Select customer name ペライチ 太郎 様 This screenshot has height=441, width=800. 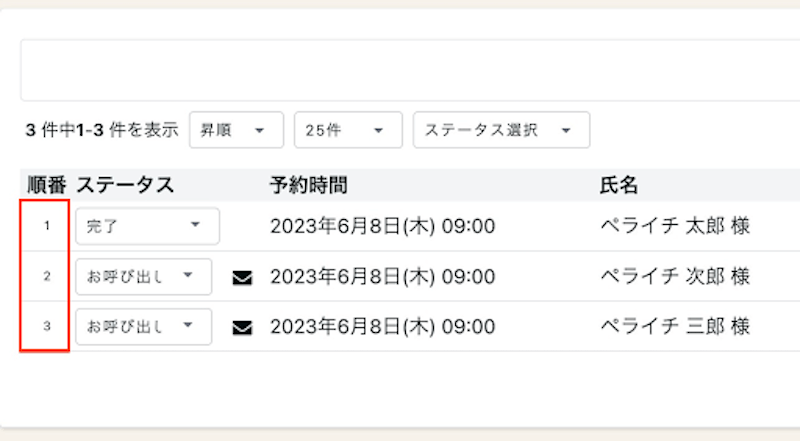click(x=675, y=226)
